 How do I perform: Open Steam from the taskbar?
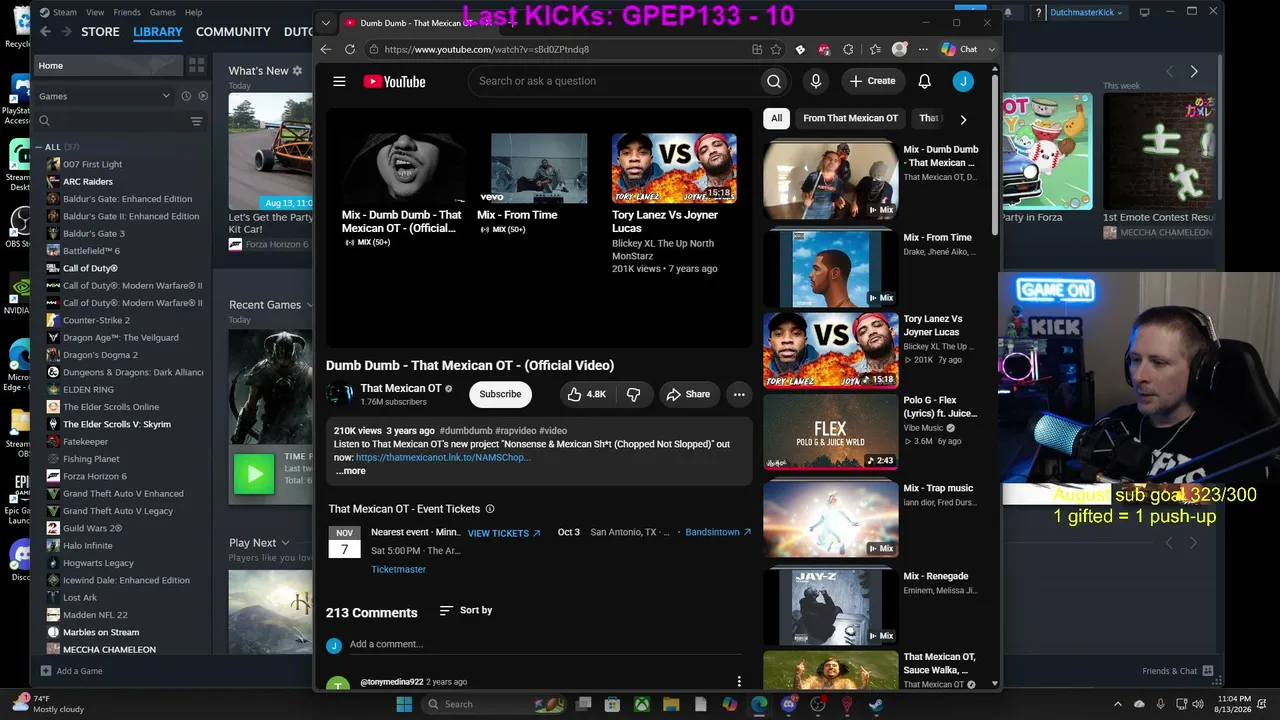[x=876, y=704]
